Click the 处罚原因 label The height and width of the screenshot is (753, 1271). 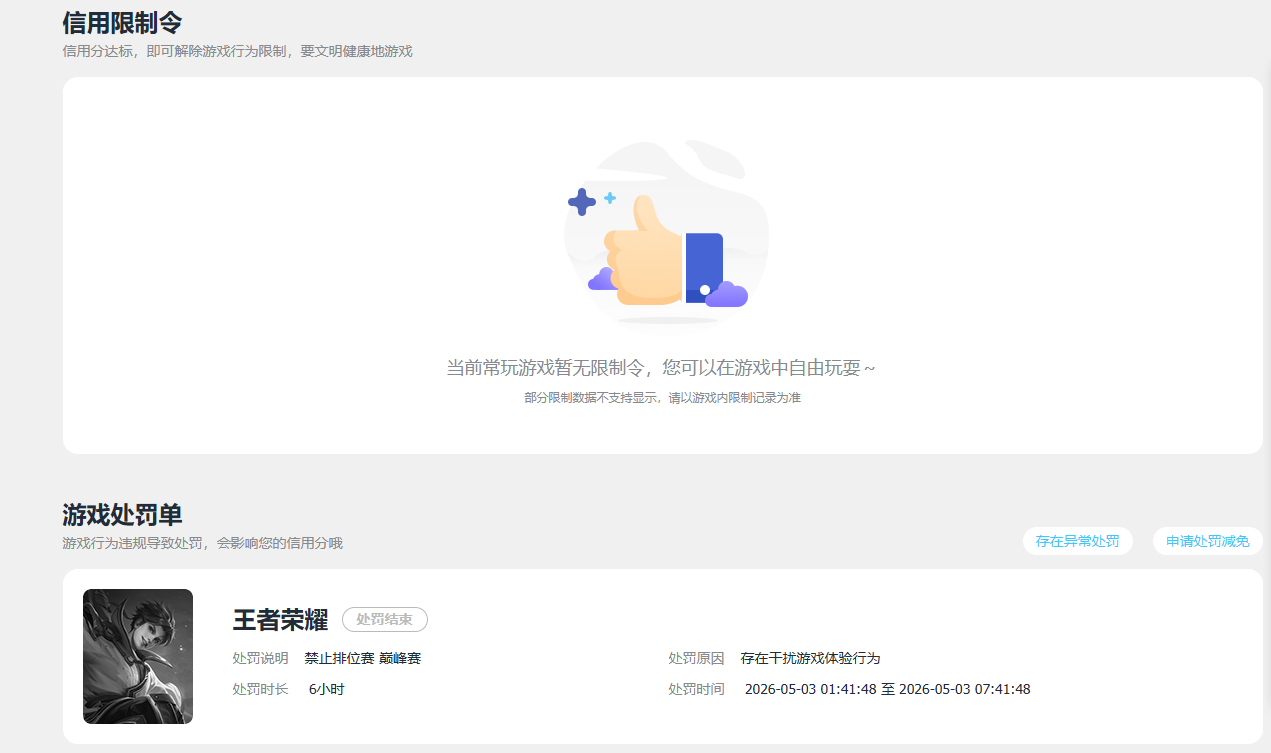click(696, 658)
